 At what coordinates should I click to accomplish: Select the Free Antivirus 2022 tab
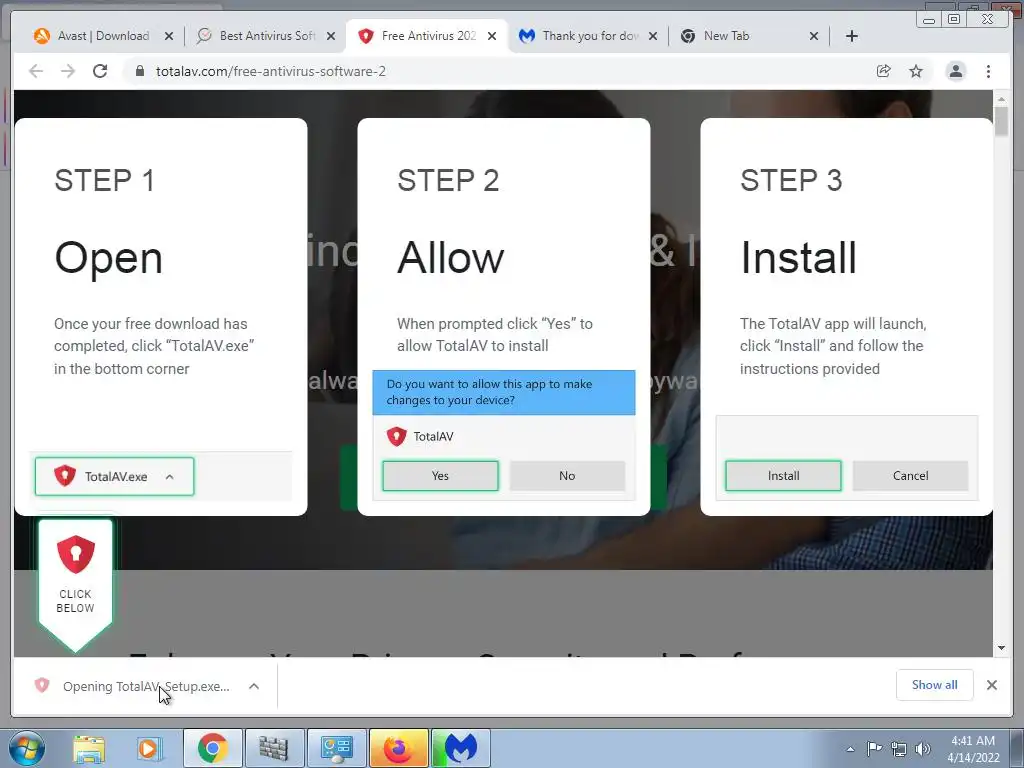tap(428, 36)
